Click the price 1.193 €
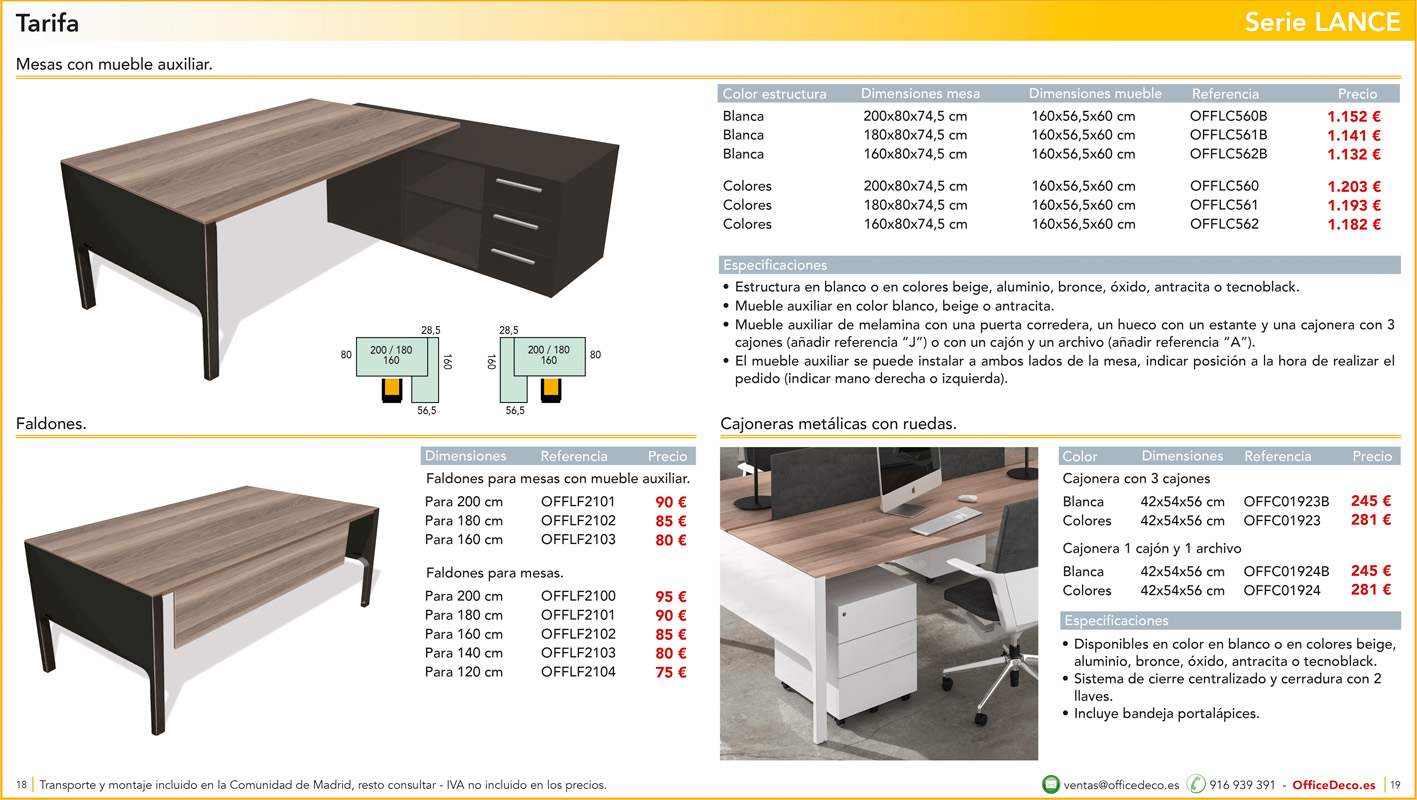The width and height of the screenshot is (1417, 800). point(1354,205)
